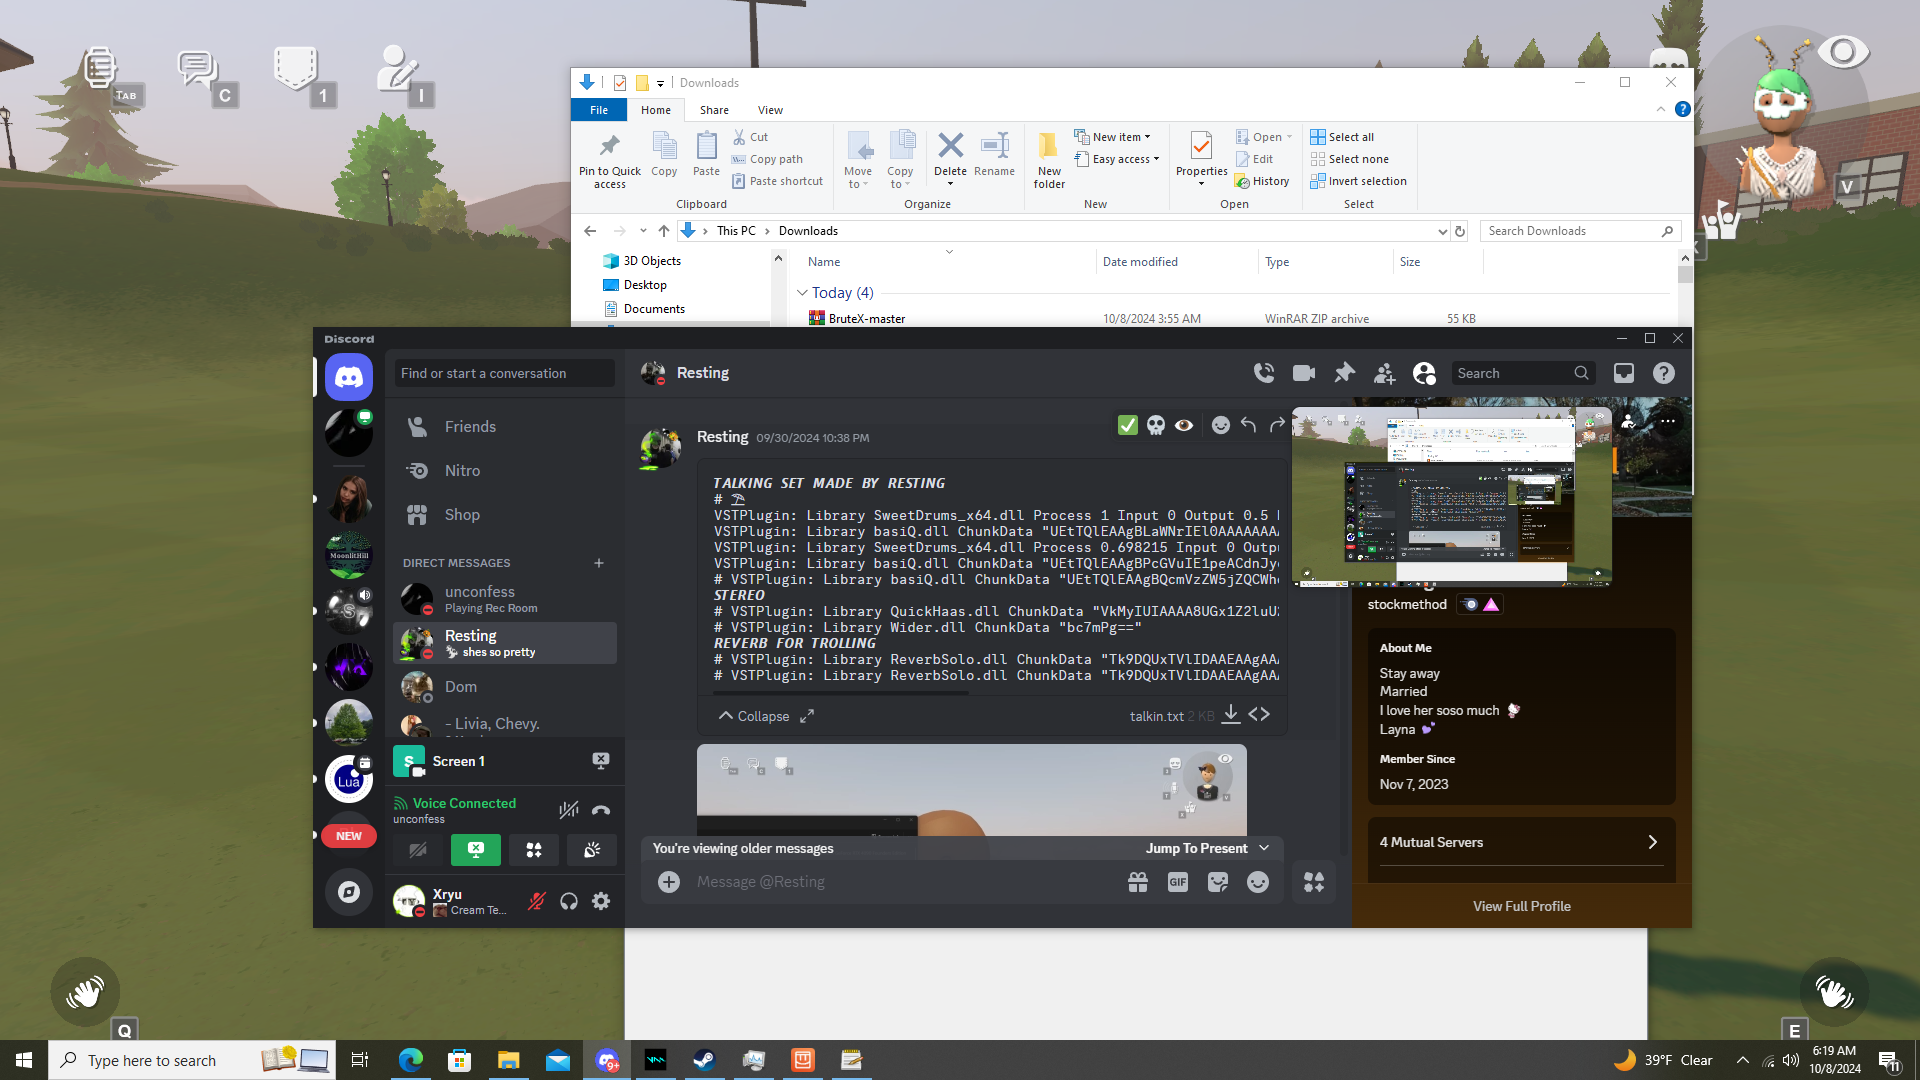Toggle screen share button in voice panel
The width and height of the screenshot is (1920, 1080).
click(476, 850)
